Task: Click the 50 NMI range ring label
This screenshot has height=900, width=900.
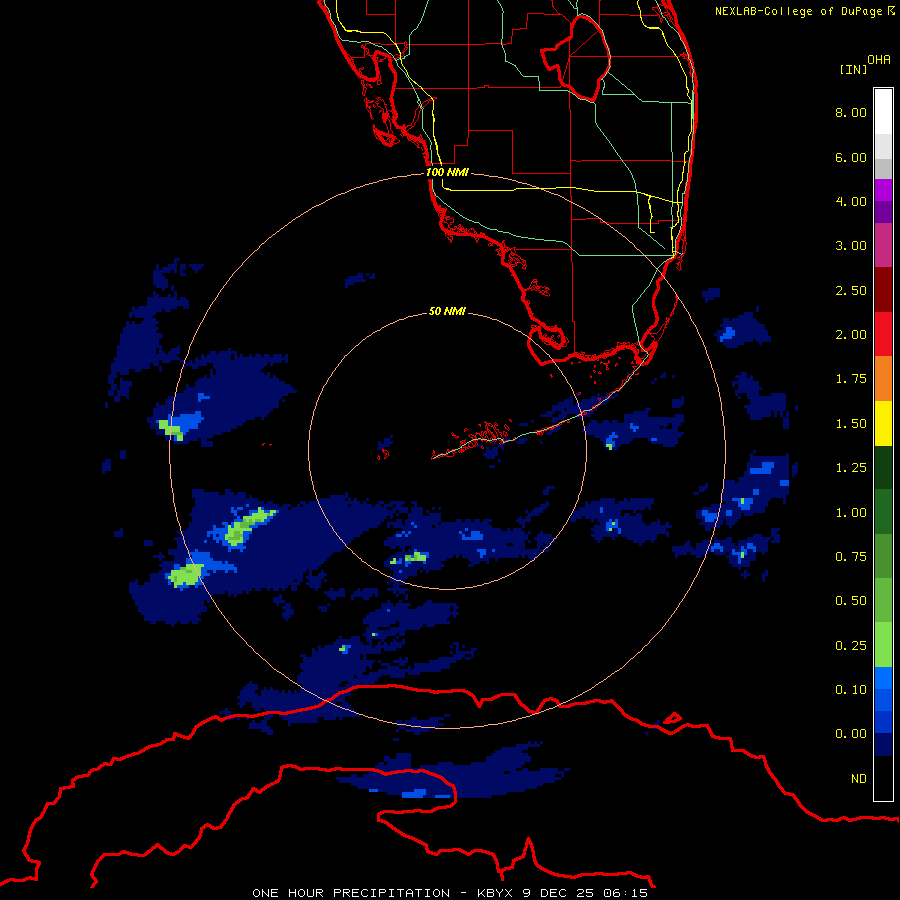Action: click(447, 311)
